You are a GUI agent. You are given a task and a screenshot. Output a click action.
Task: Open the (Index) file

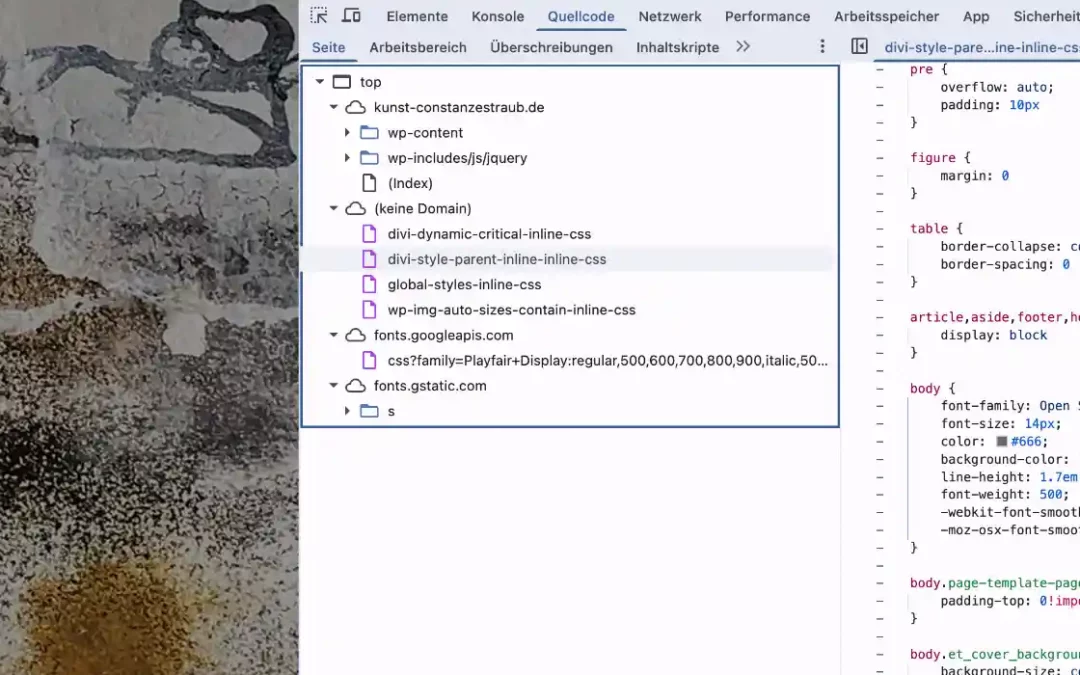point(410,183)
